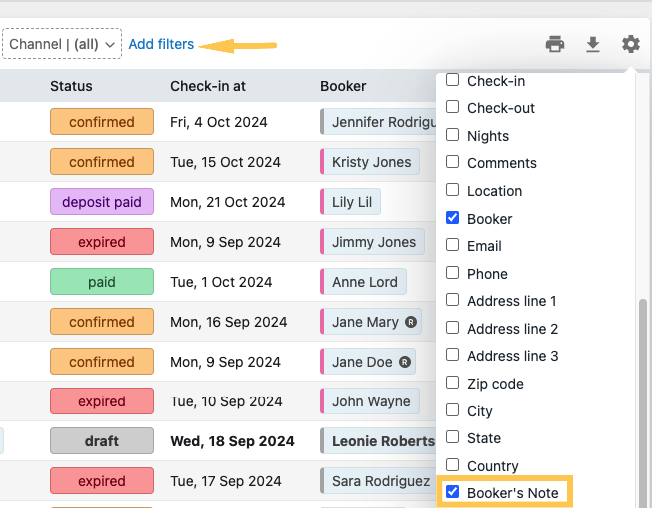Enable the Email column checkbox
The height and width of the screenshot is (508, 652).
coord(452,245)
